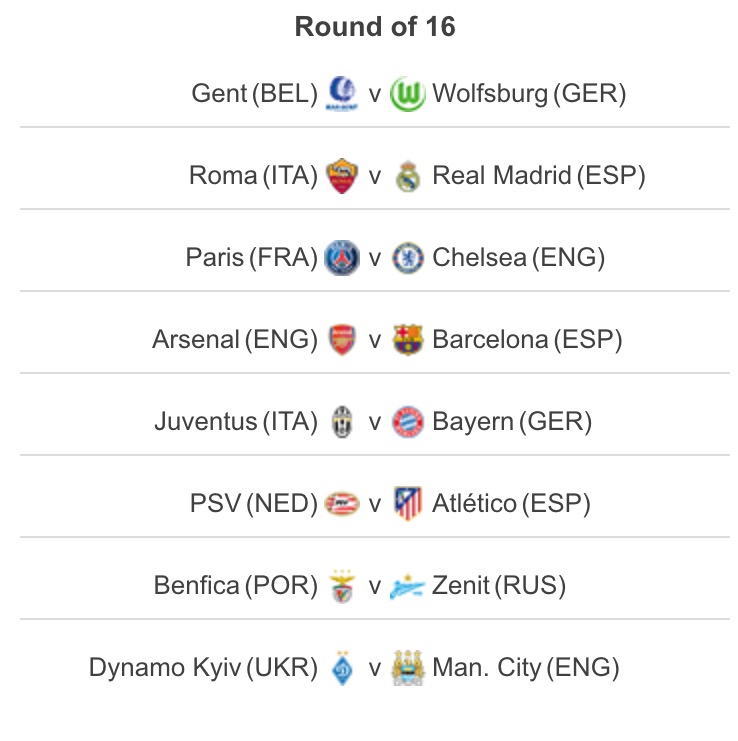Select the Arsenal cannon crest
The height and width of the screenshot is (741, 738).
(x=342, y=339)
